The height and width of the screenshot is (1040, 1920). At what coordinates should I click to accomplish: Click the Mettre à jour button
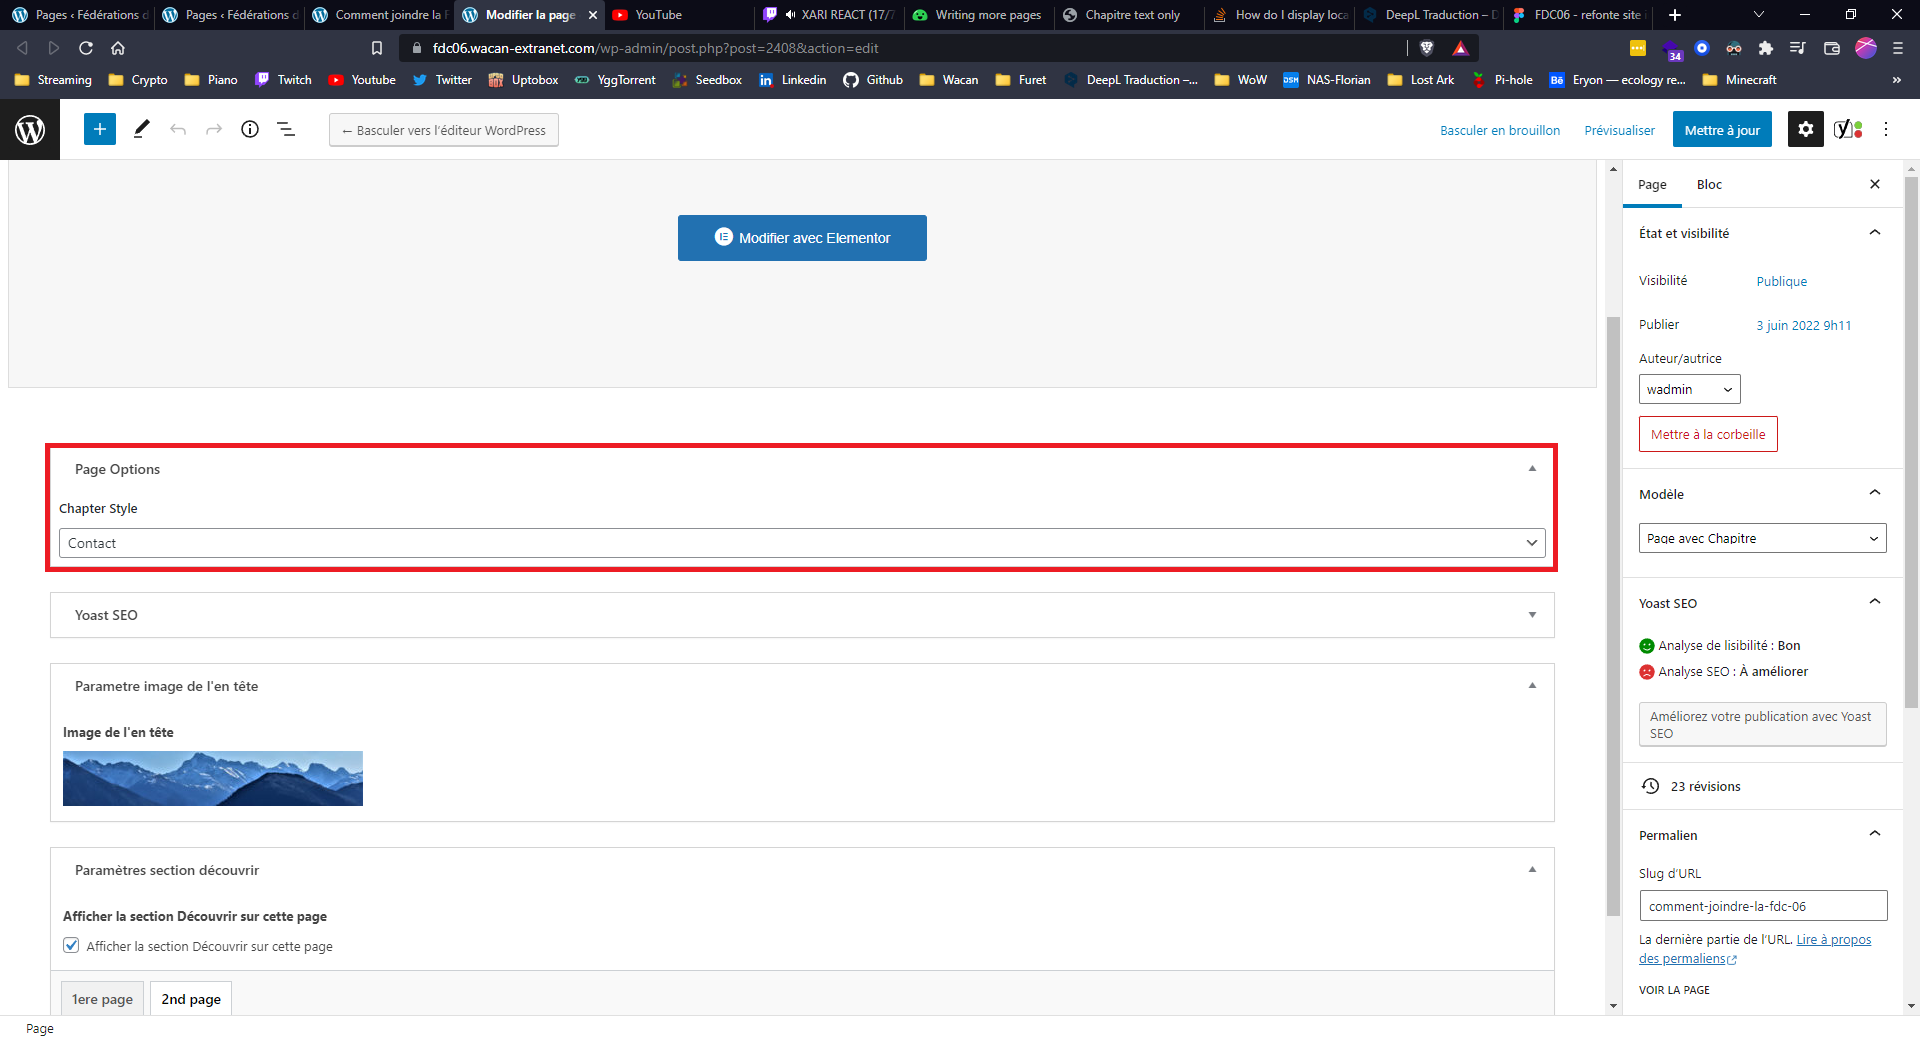(1721, 130)
